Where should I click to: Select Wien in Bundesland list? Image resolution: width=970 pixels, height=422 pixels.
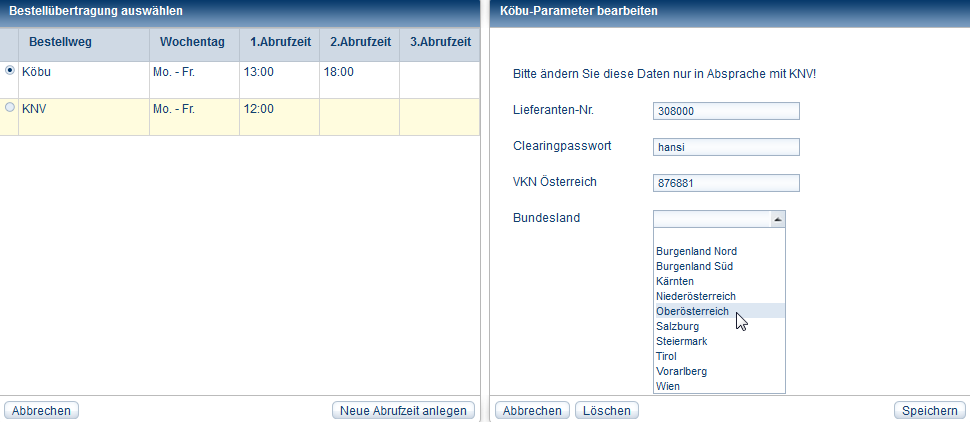[668, 386]
